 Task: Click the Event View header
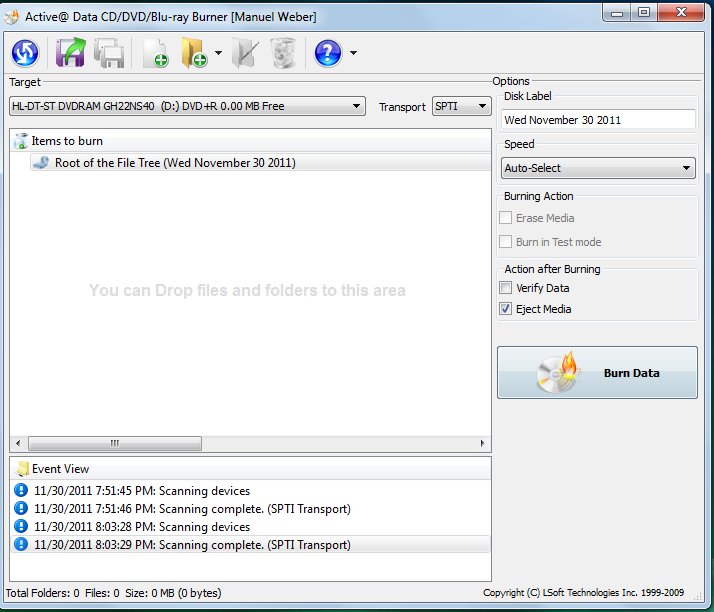[x=250, y=469]
